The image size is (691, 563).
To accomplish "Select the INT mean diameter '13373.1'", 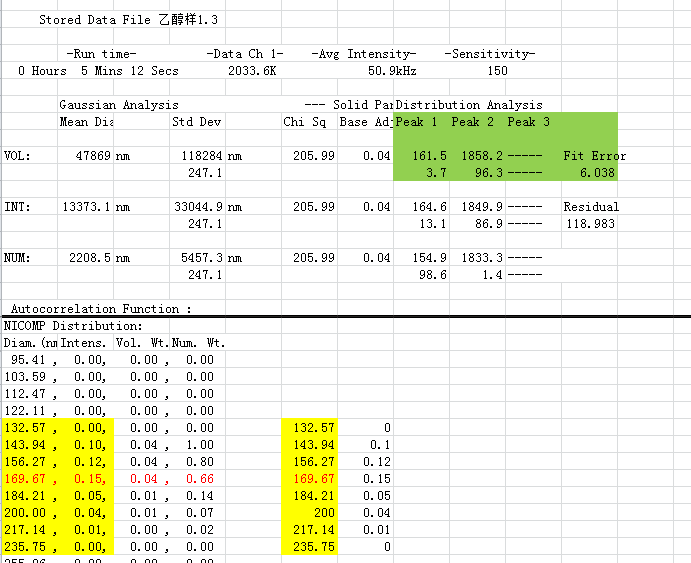I will (86, 207).
